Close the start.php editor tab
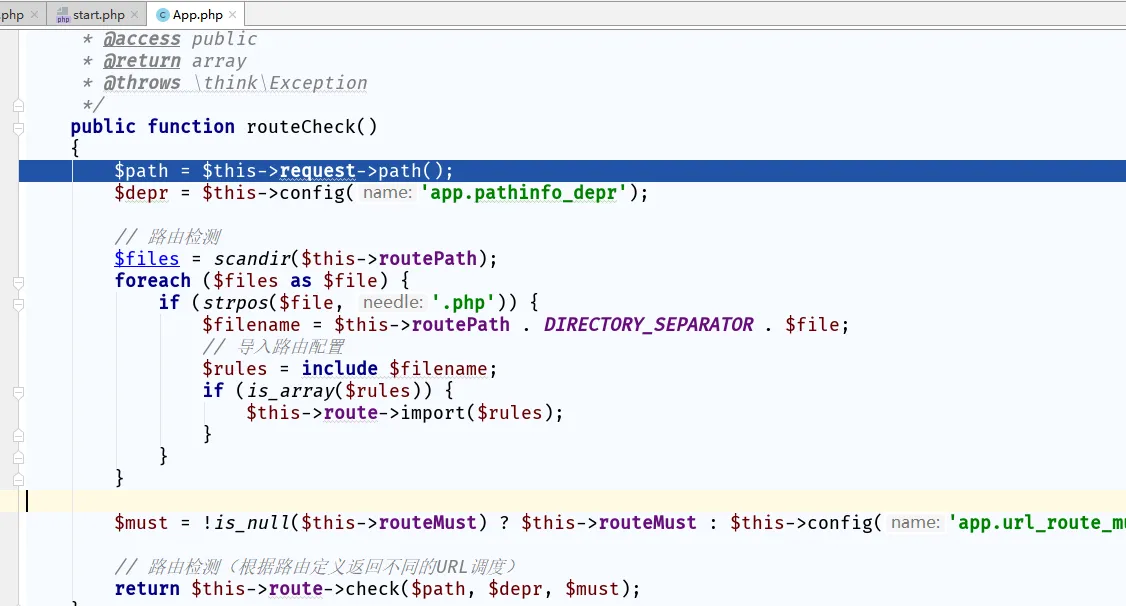The width and height of the screenshot is (1126, 606). pos(135,15)
